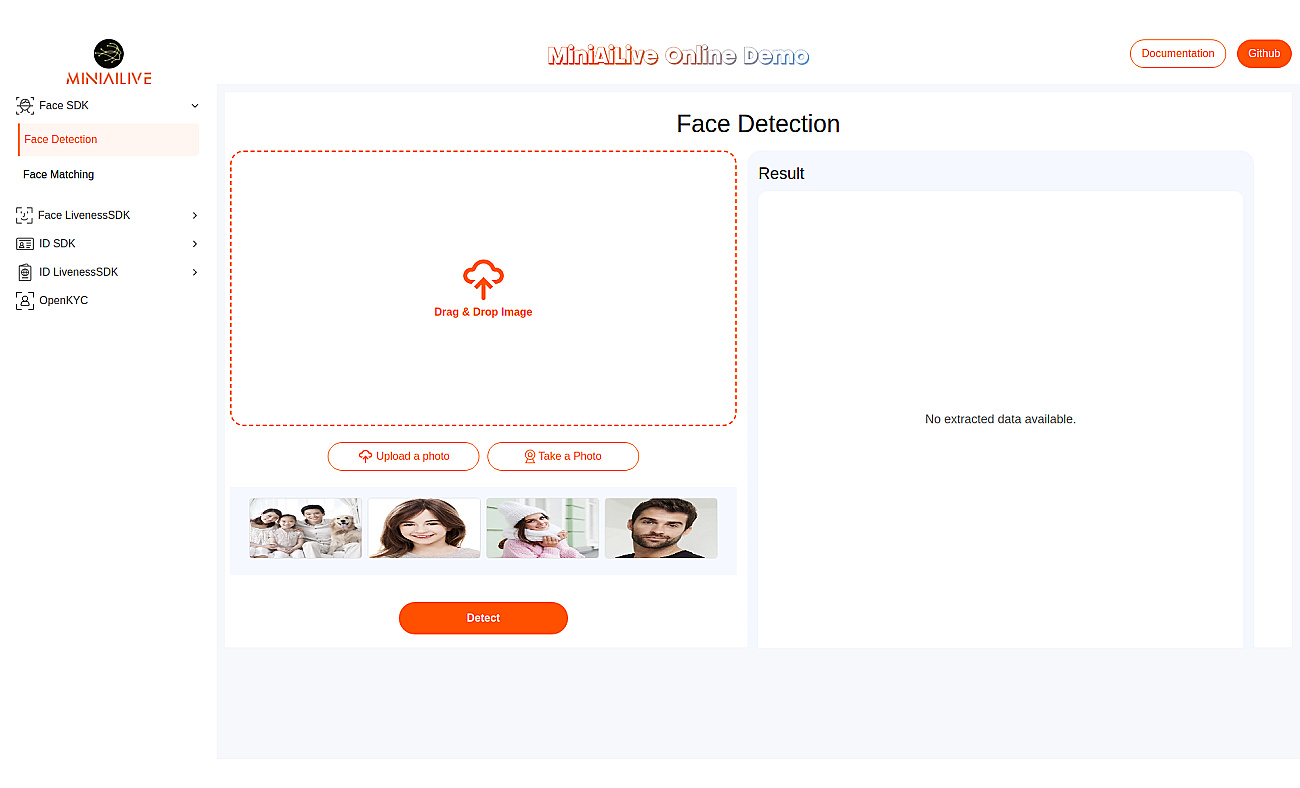Viewport: 1300px width, 788px height.
Task: Expand the ID SDK chevron
Action: click(195, 244)
